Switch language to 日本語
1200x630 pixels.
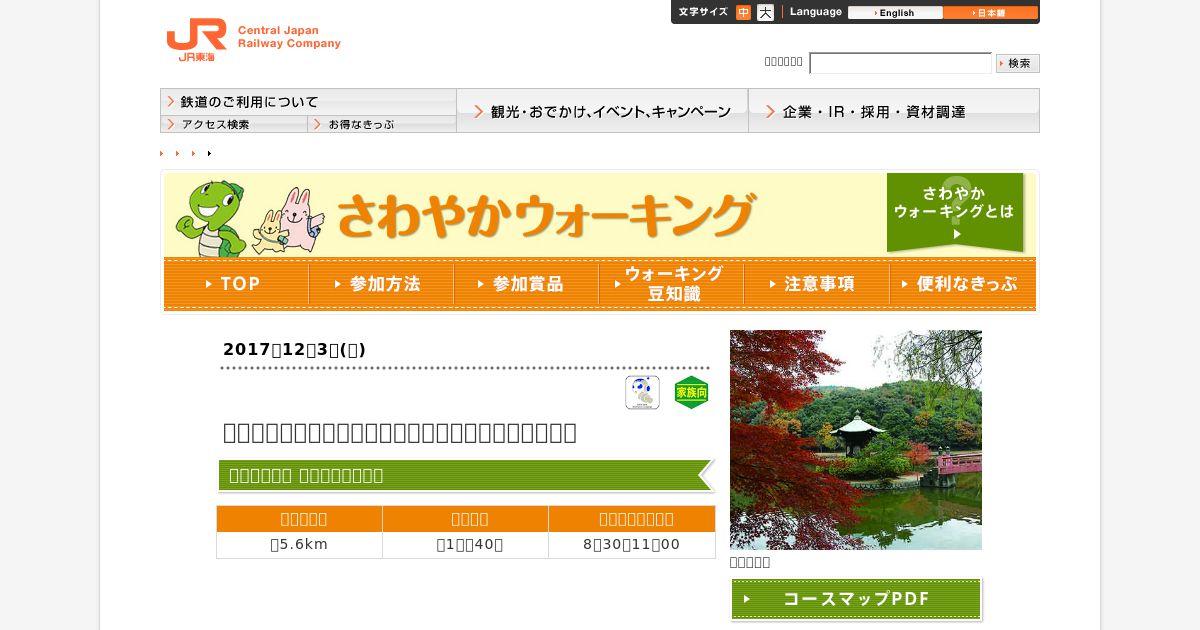click(x=990, y=13)
